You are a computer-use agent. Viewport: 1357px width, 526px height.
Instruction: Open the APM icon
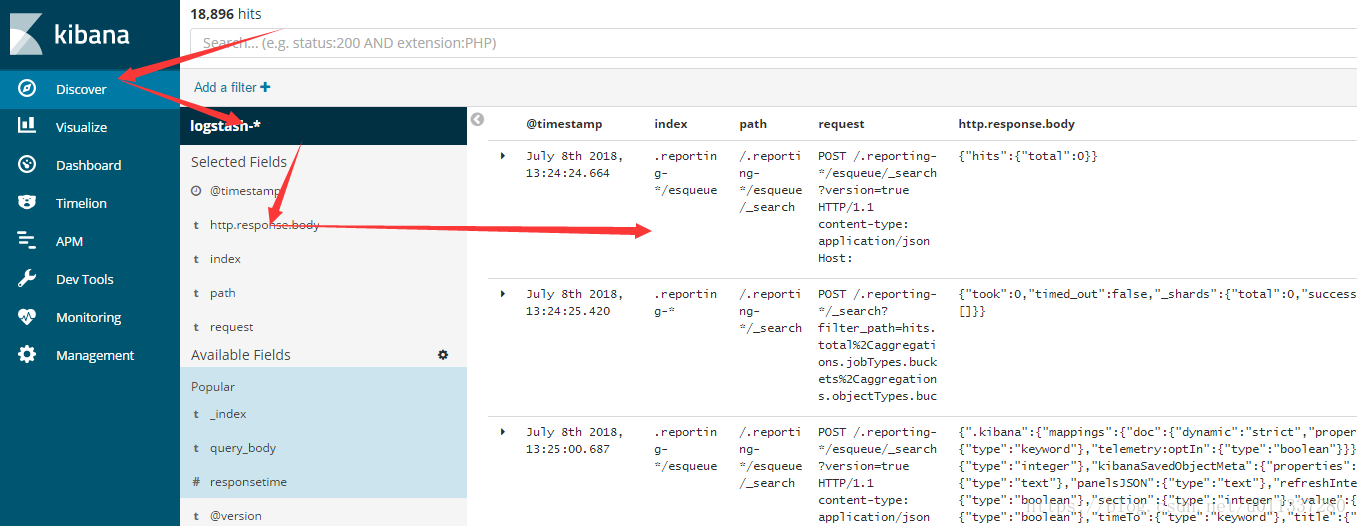[x=27, y=241]
